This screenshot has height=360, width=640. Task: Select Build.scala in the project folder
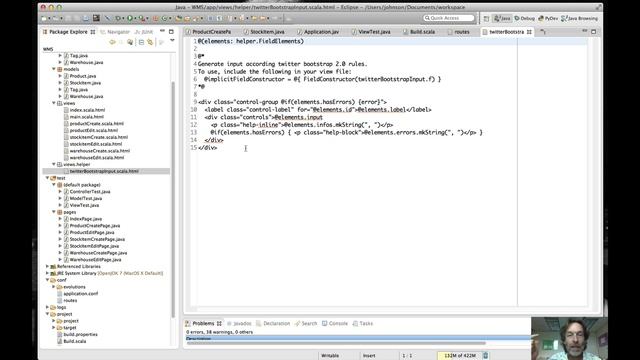coord(74,342)
